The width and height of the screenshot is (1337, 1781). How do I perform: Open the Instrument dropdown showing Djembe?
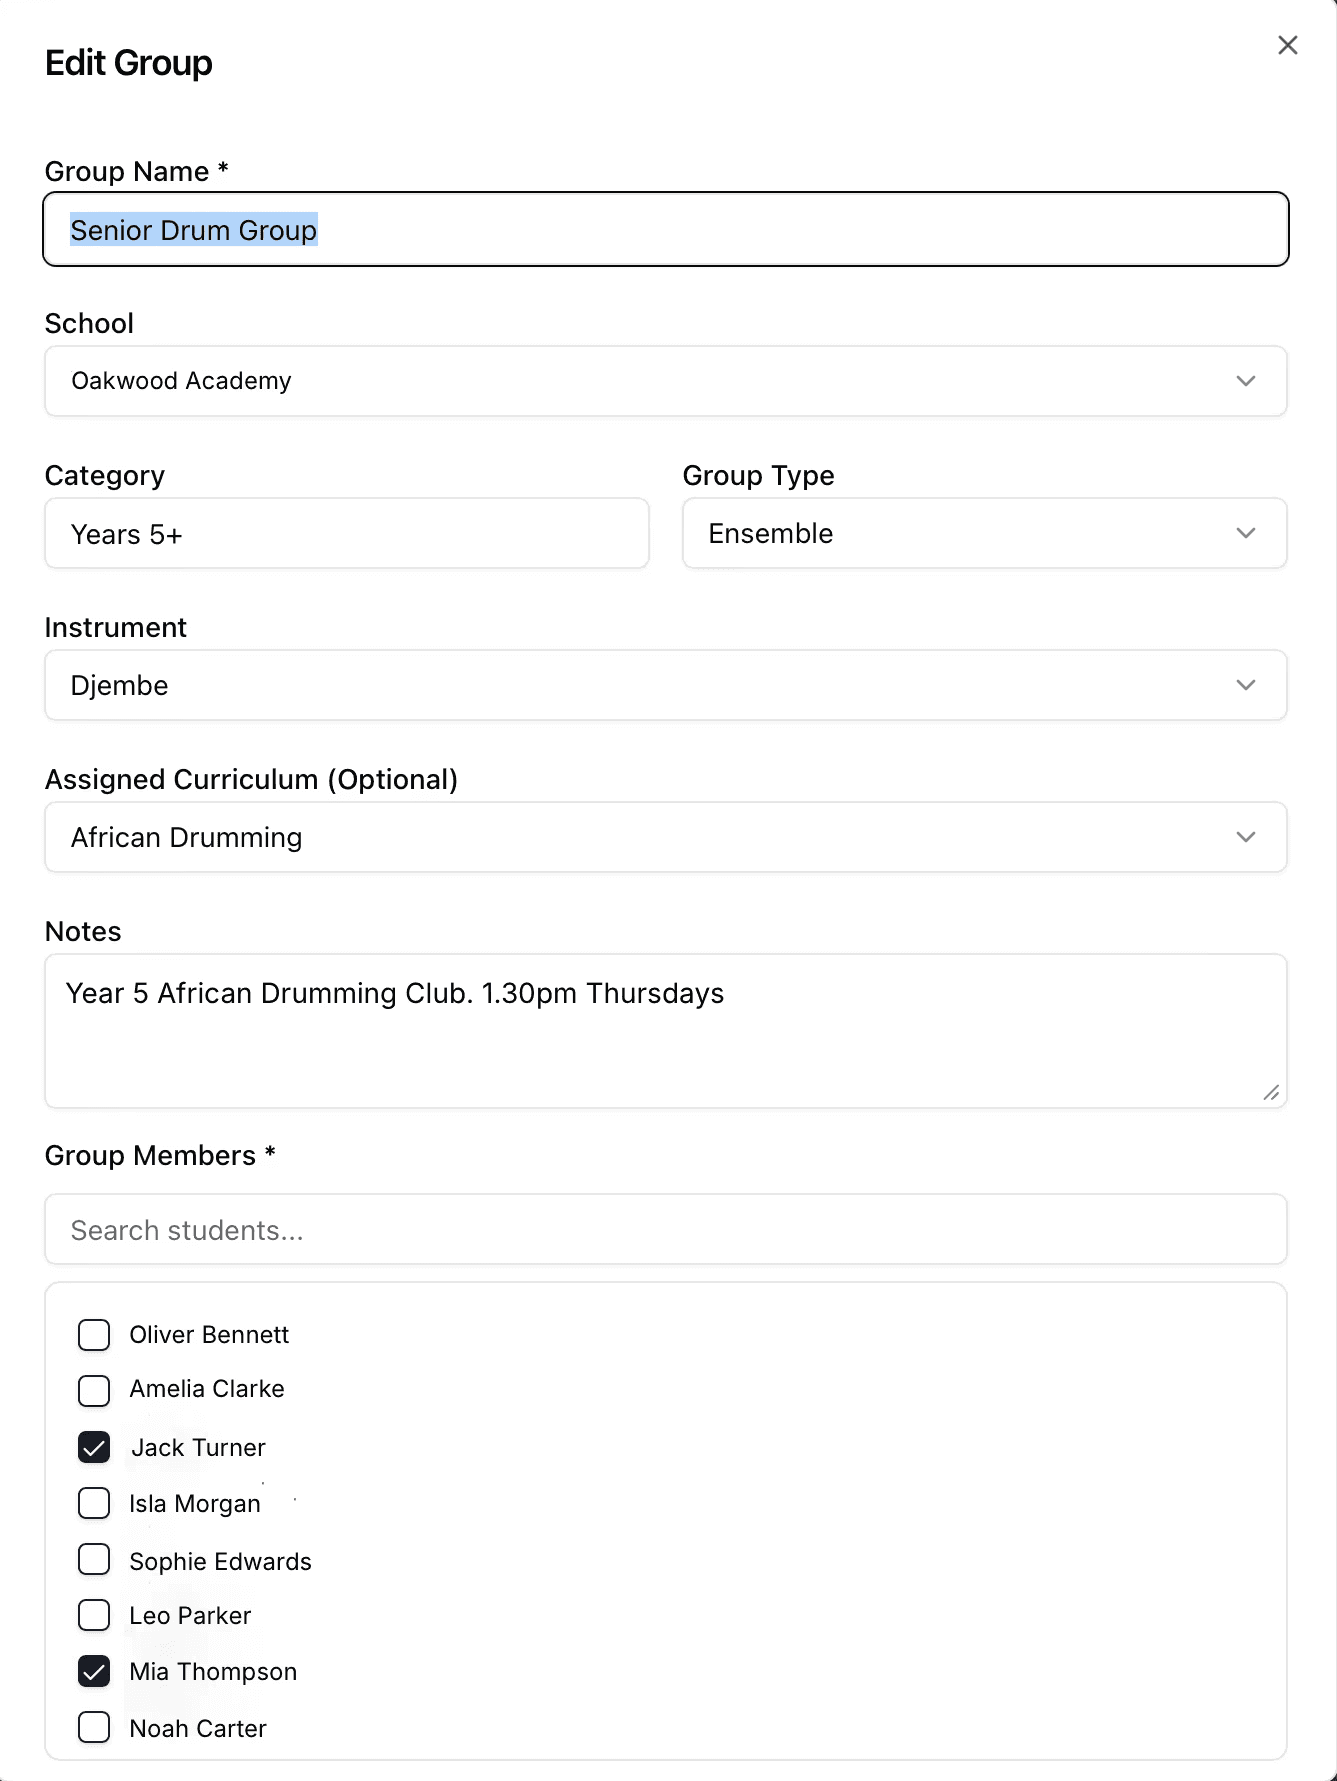pyautogui.click(x=665, y=686)
